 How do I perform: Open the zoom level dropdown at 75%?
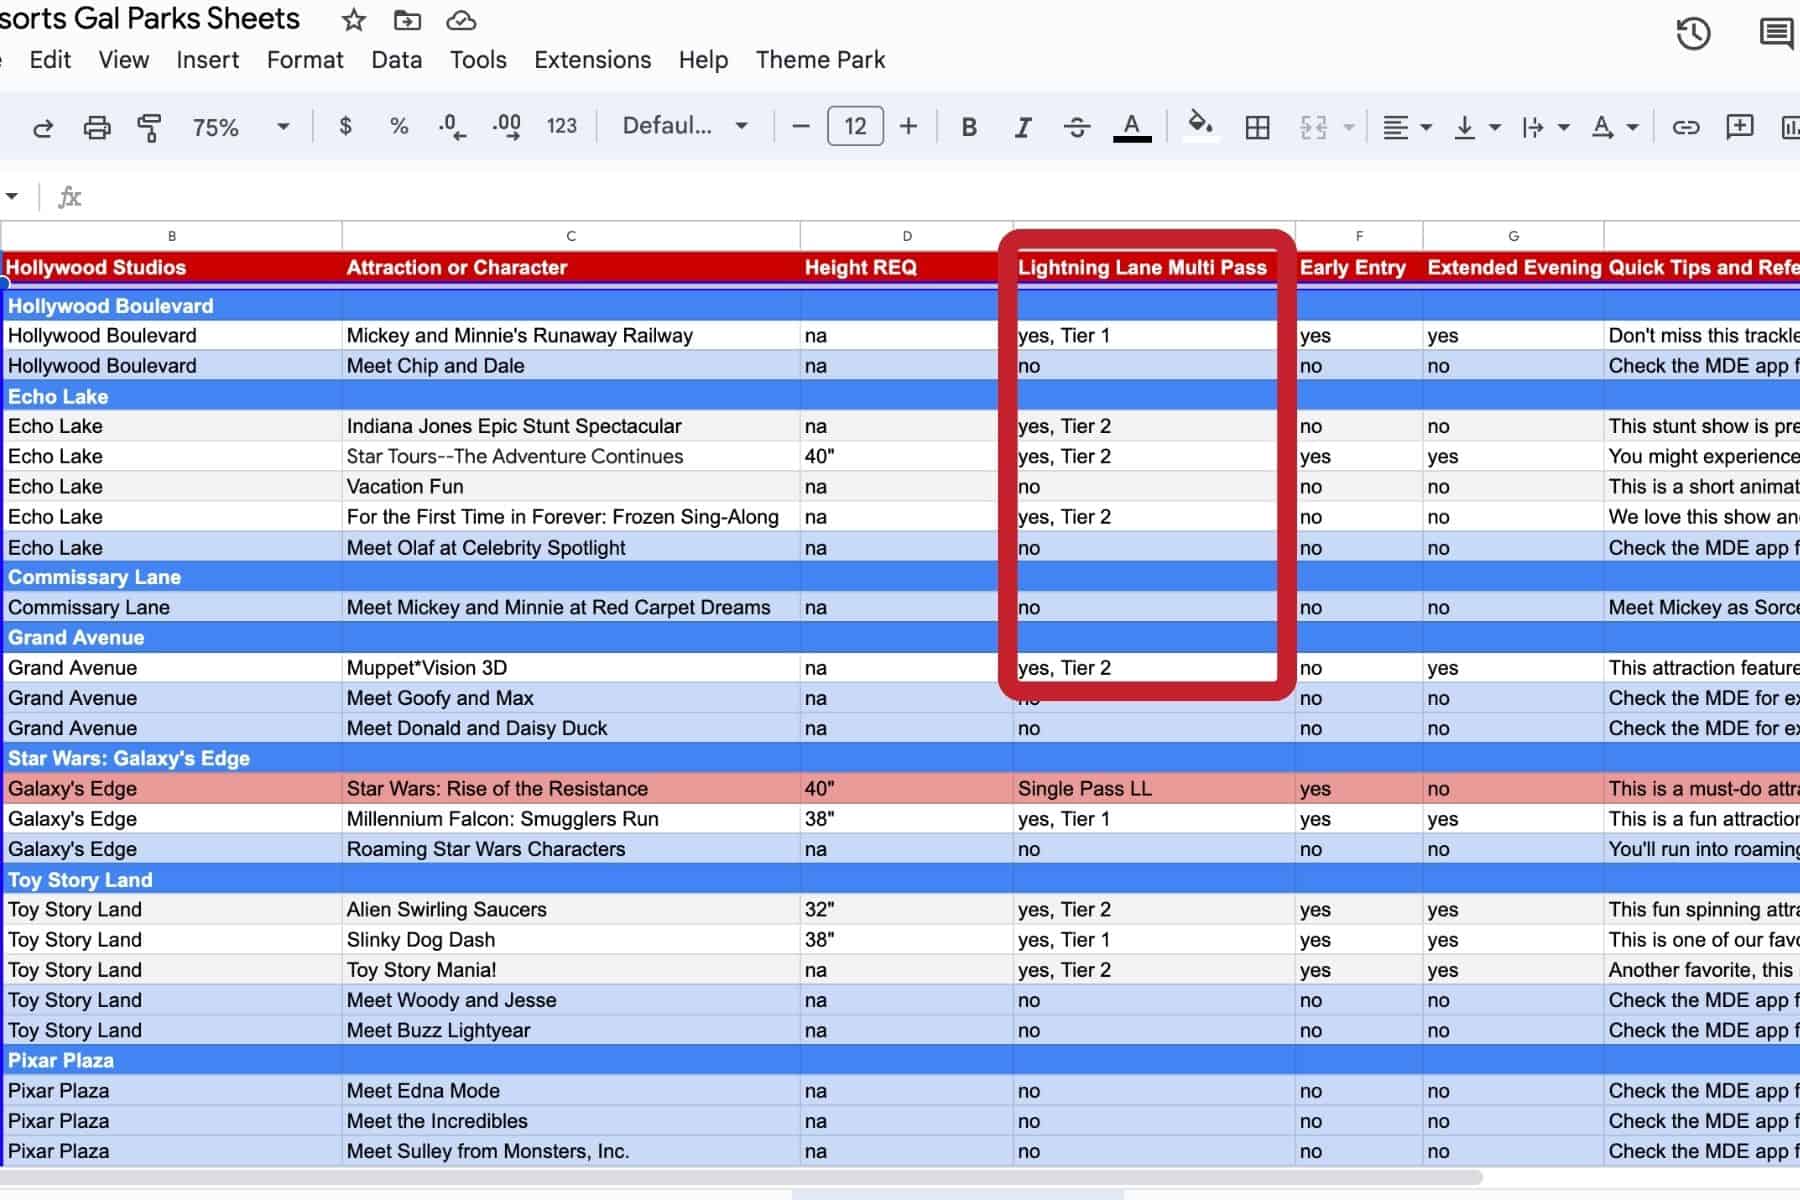point(241,127)
